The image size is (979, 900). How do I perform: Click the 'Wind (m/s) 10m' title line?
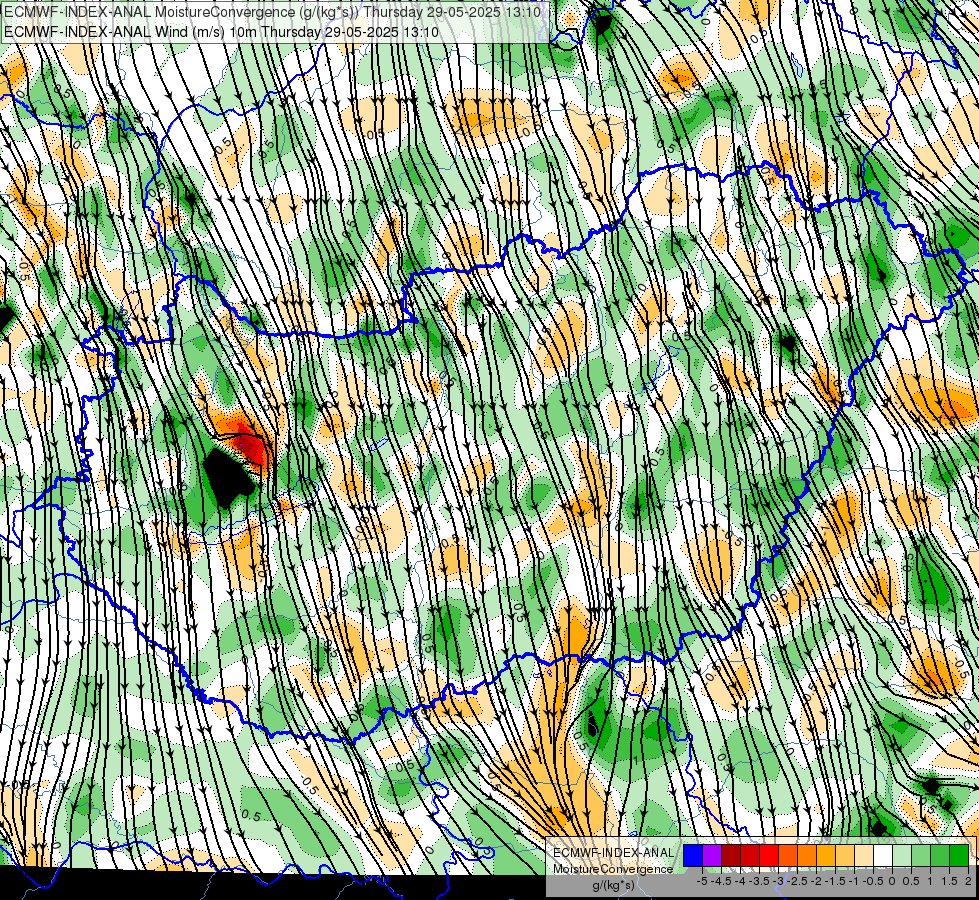(x=221, y=32)
